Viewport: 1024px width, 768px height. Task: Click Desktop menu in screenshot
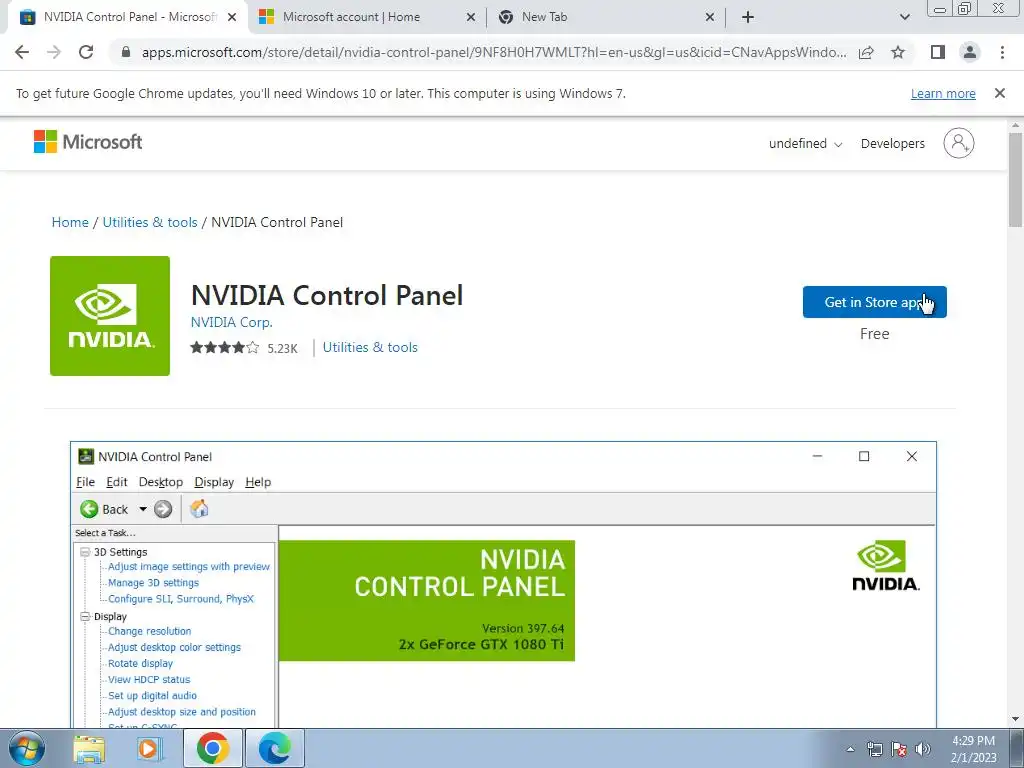pyautogui.click(x=161, y=482)
